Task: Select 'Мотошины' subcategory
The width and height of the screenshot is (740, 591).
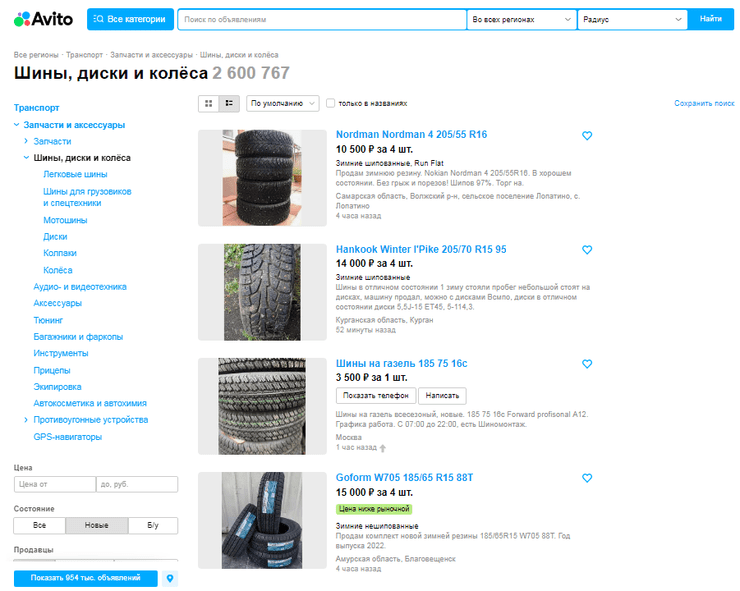Action: click(x=65, y=220)
